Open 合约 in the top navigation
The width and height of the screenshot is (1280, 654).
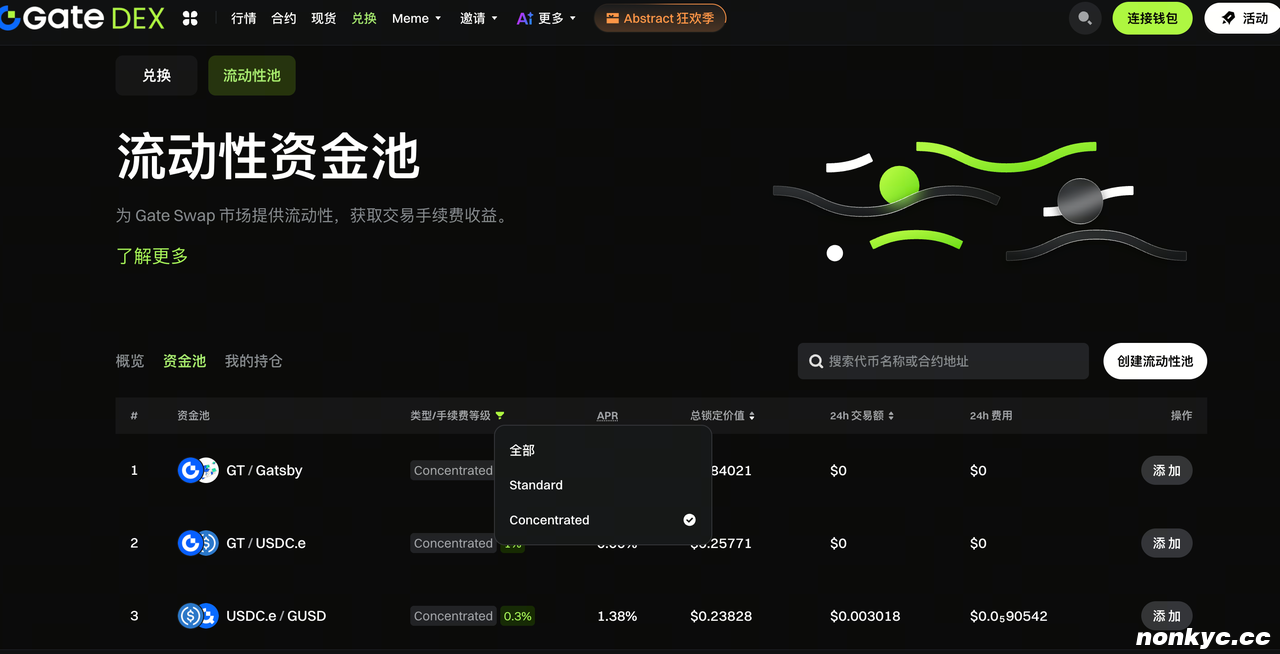[x=284, y=18]
